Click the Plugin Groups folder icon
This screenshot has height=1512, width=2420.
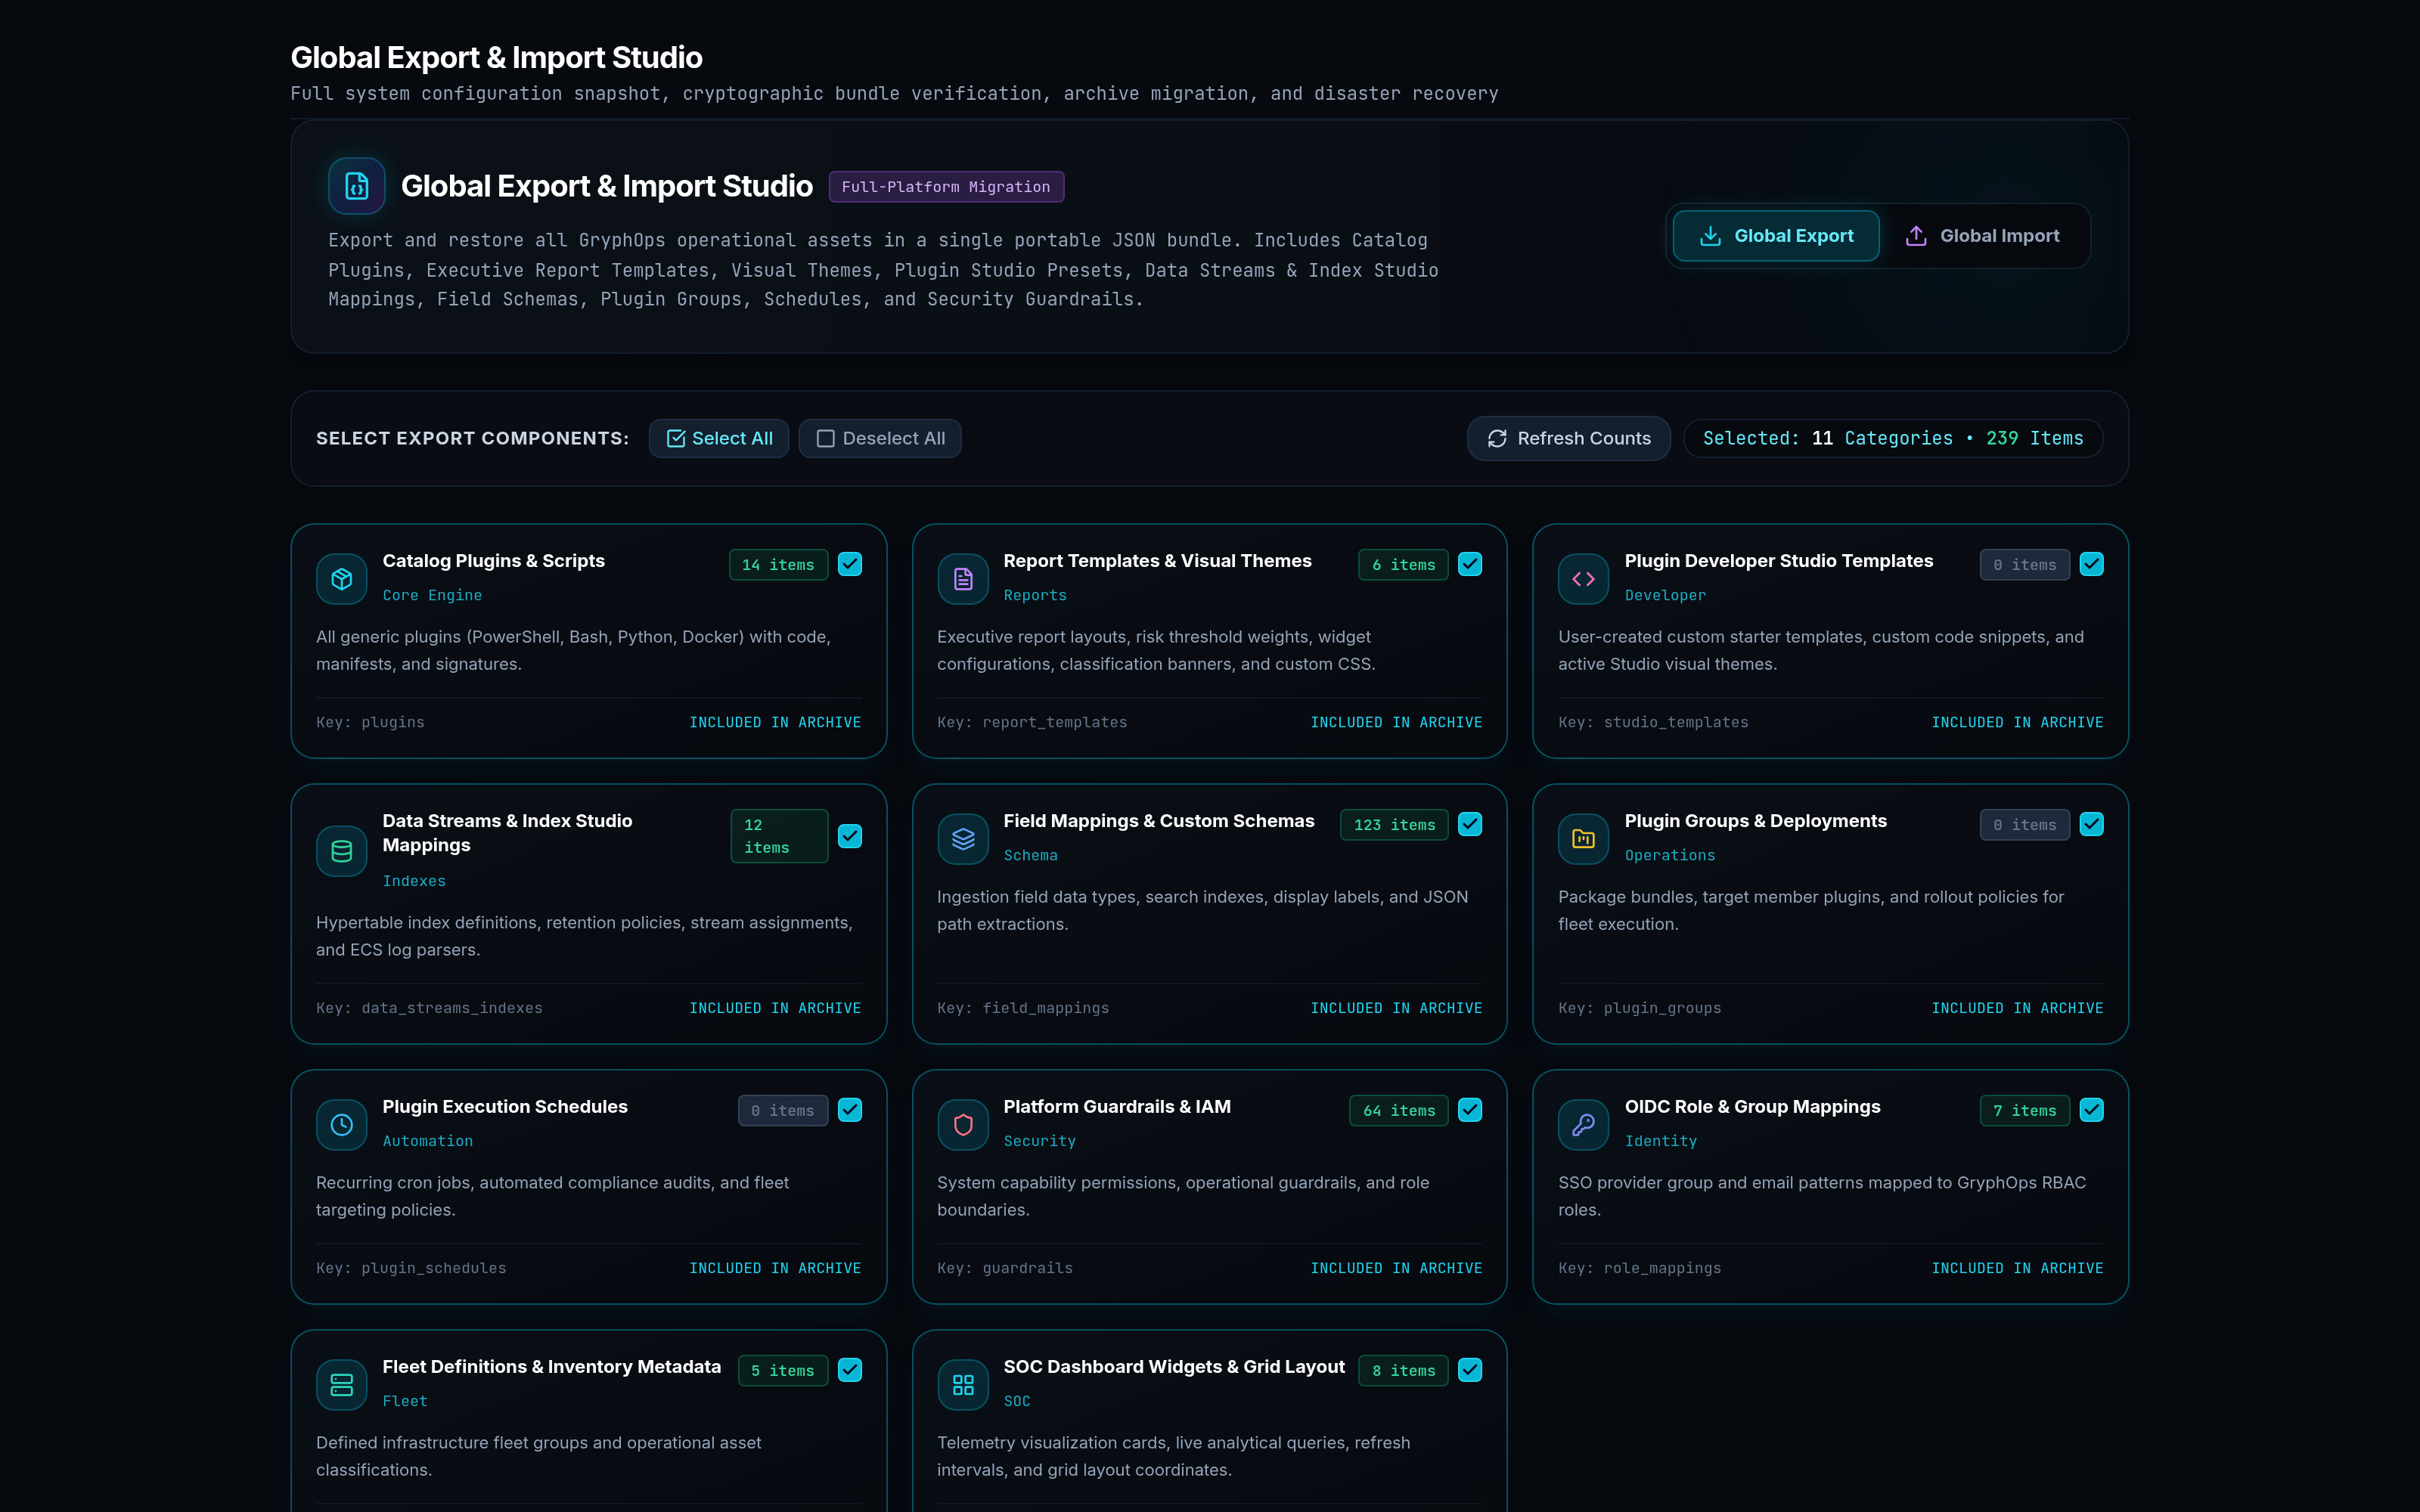[1583, 839]
